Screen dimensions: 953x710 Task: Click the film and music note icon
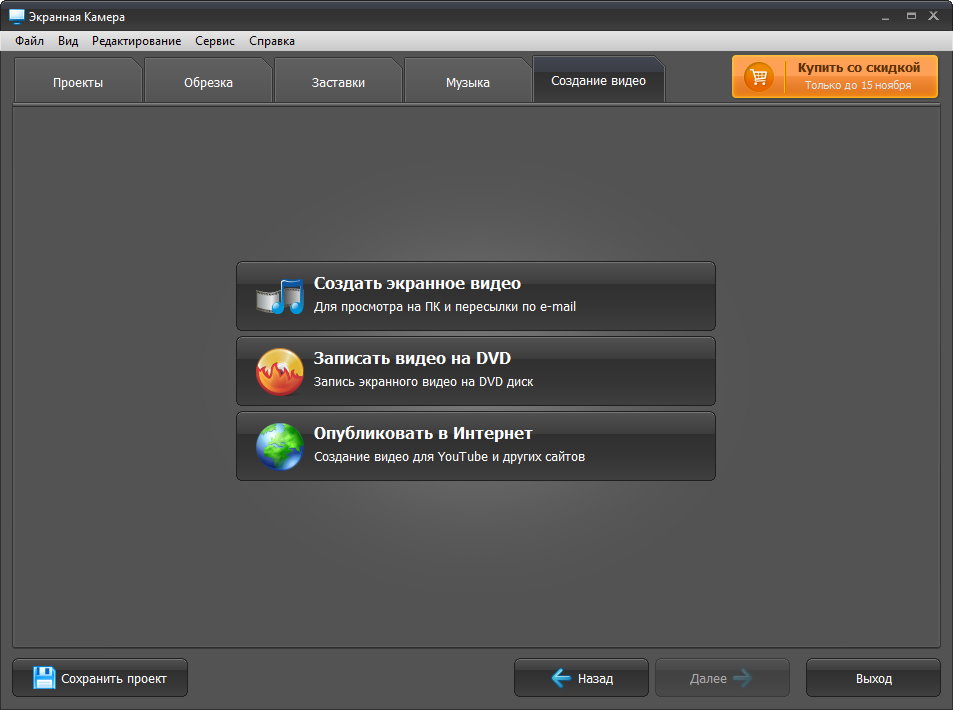(280, 296)
